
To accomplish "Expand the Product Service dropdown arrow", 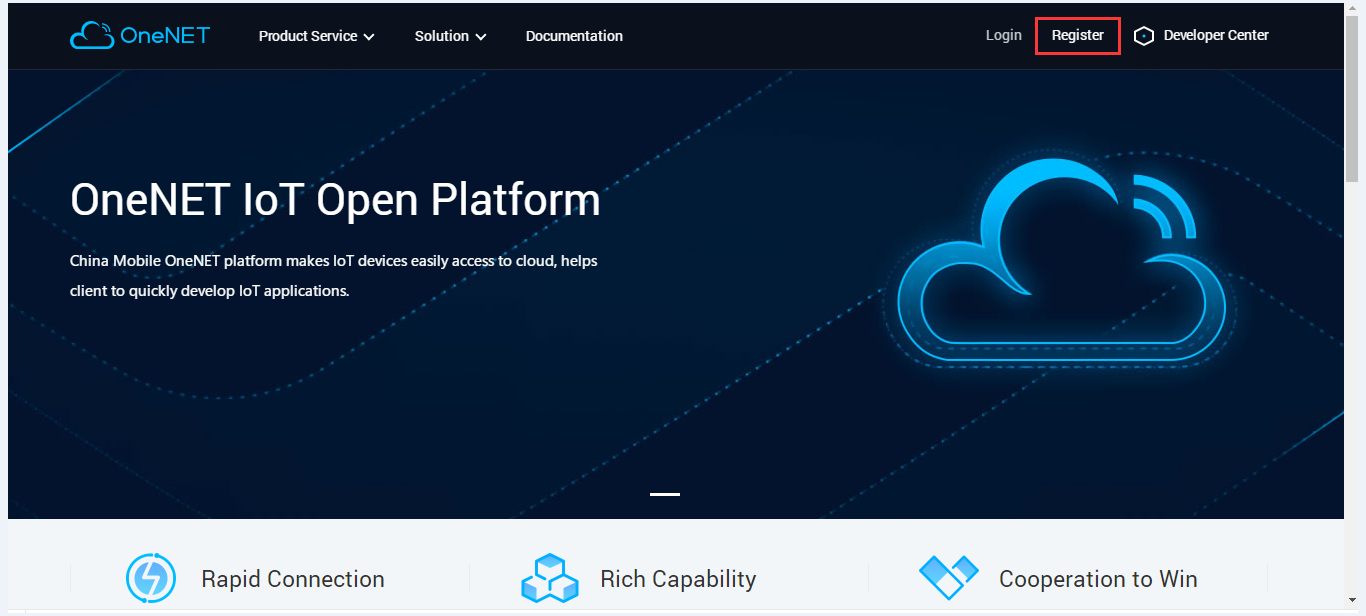I will coord(369,37).
